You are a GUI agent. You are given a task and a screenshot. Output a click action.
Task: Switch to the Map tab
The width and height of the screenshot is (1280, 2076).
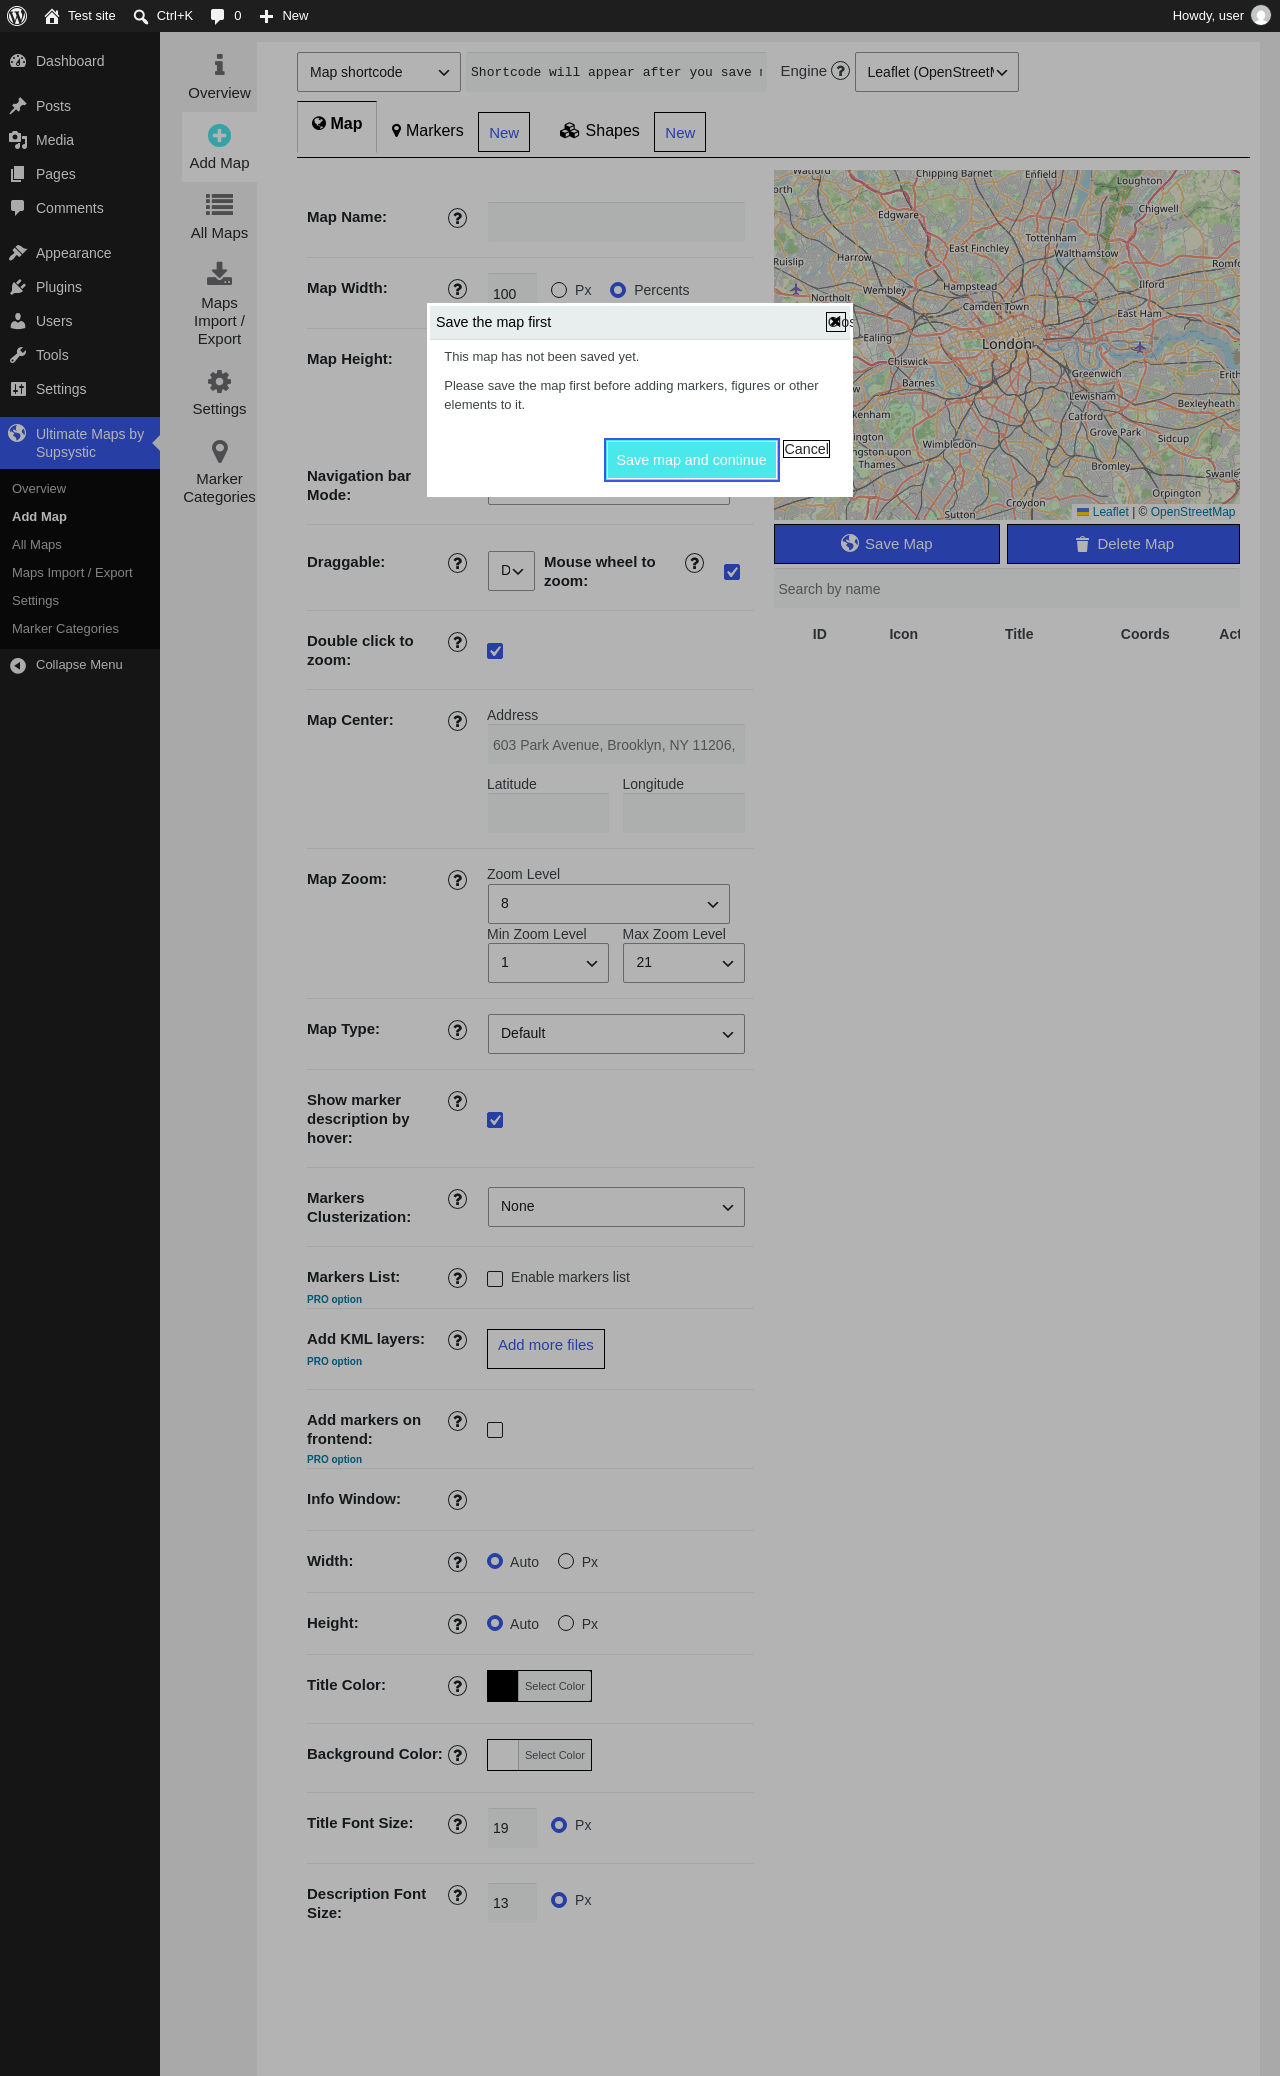337,125
